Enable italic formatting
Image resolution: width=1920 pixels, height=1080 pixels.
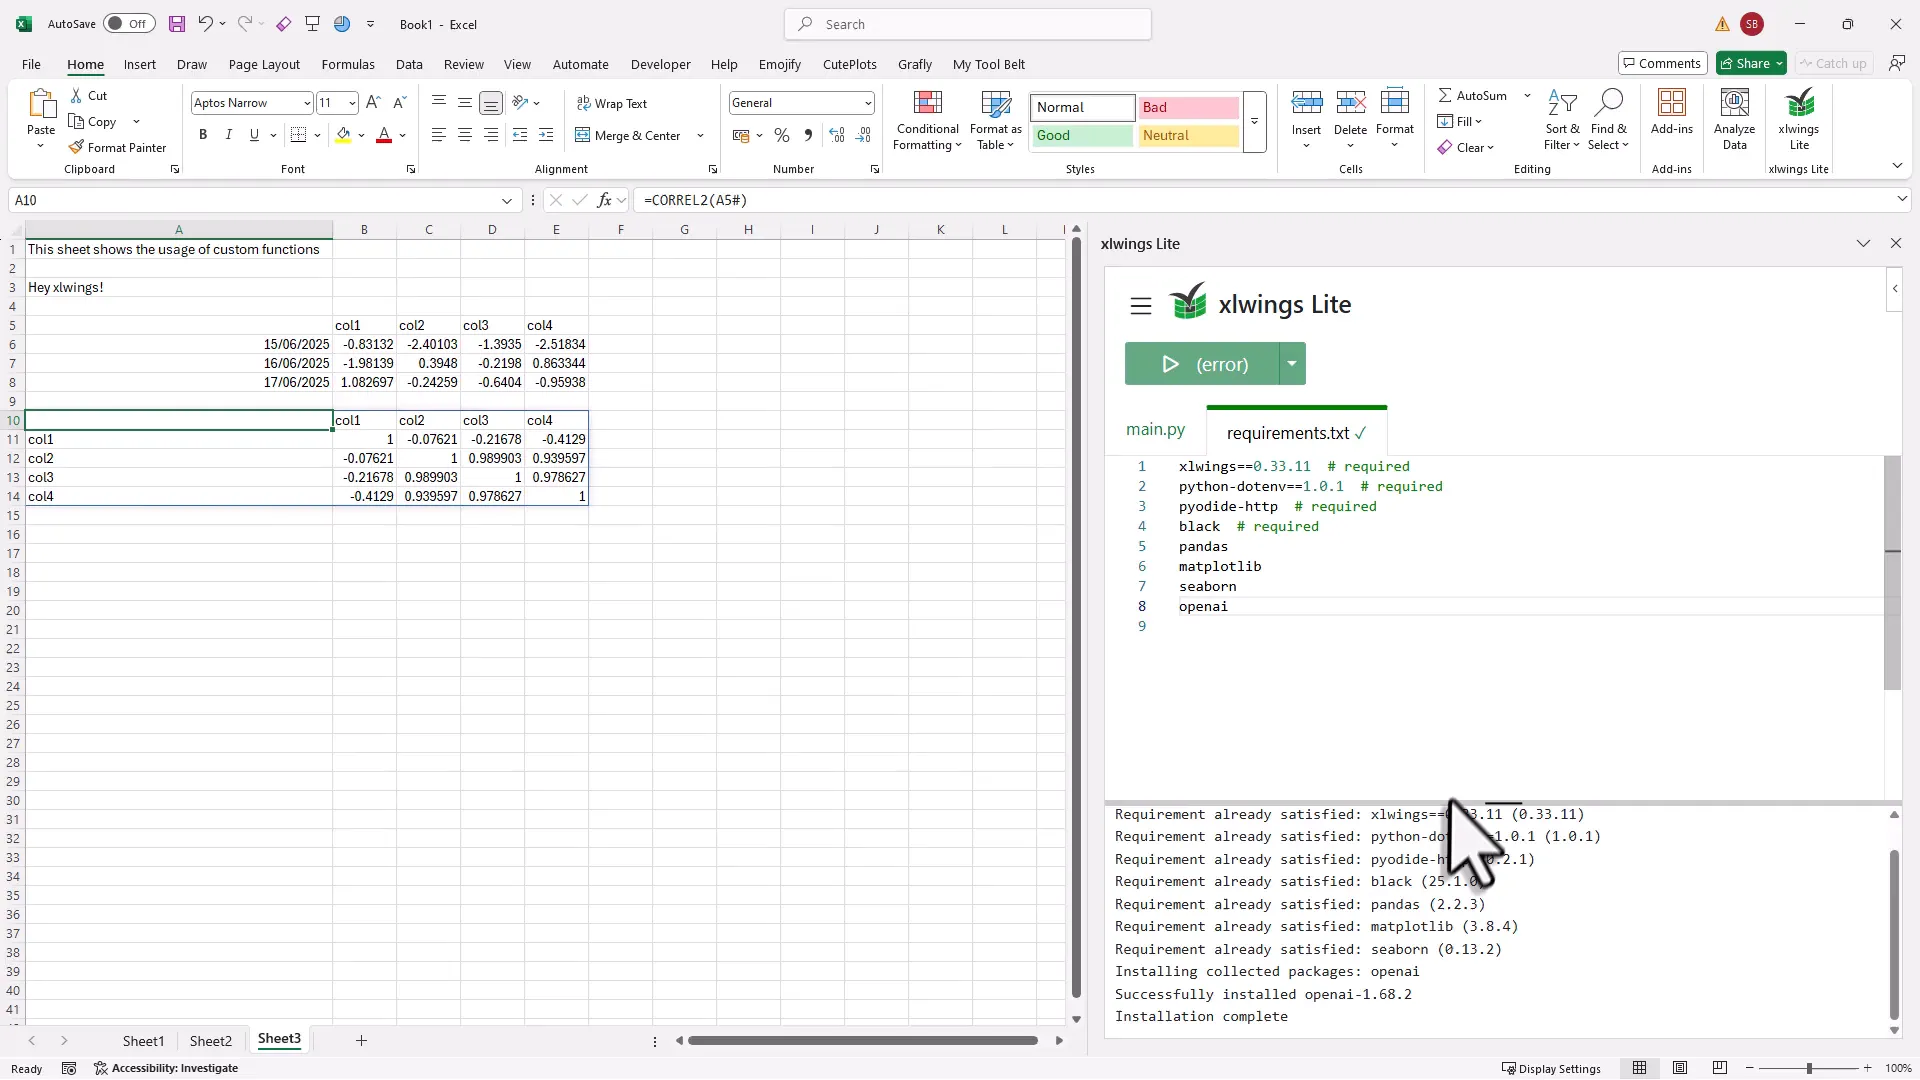coord(228,134)
